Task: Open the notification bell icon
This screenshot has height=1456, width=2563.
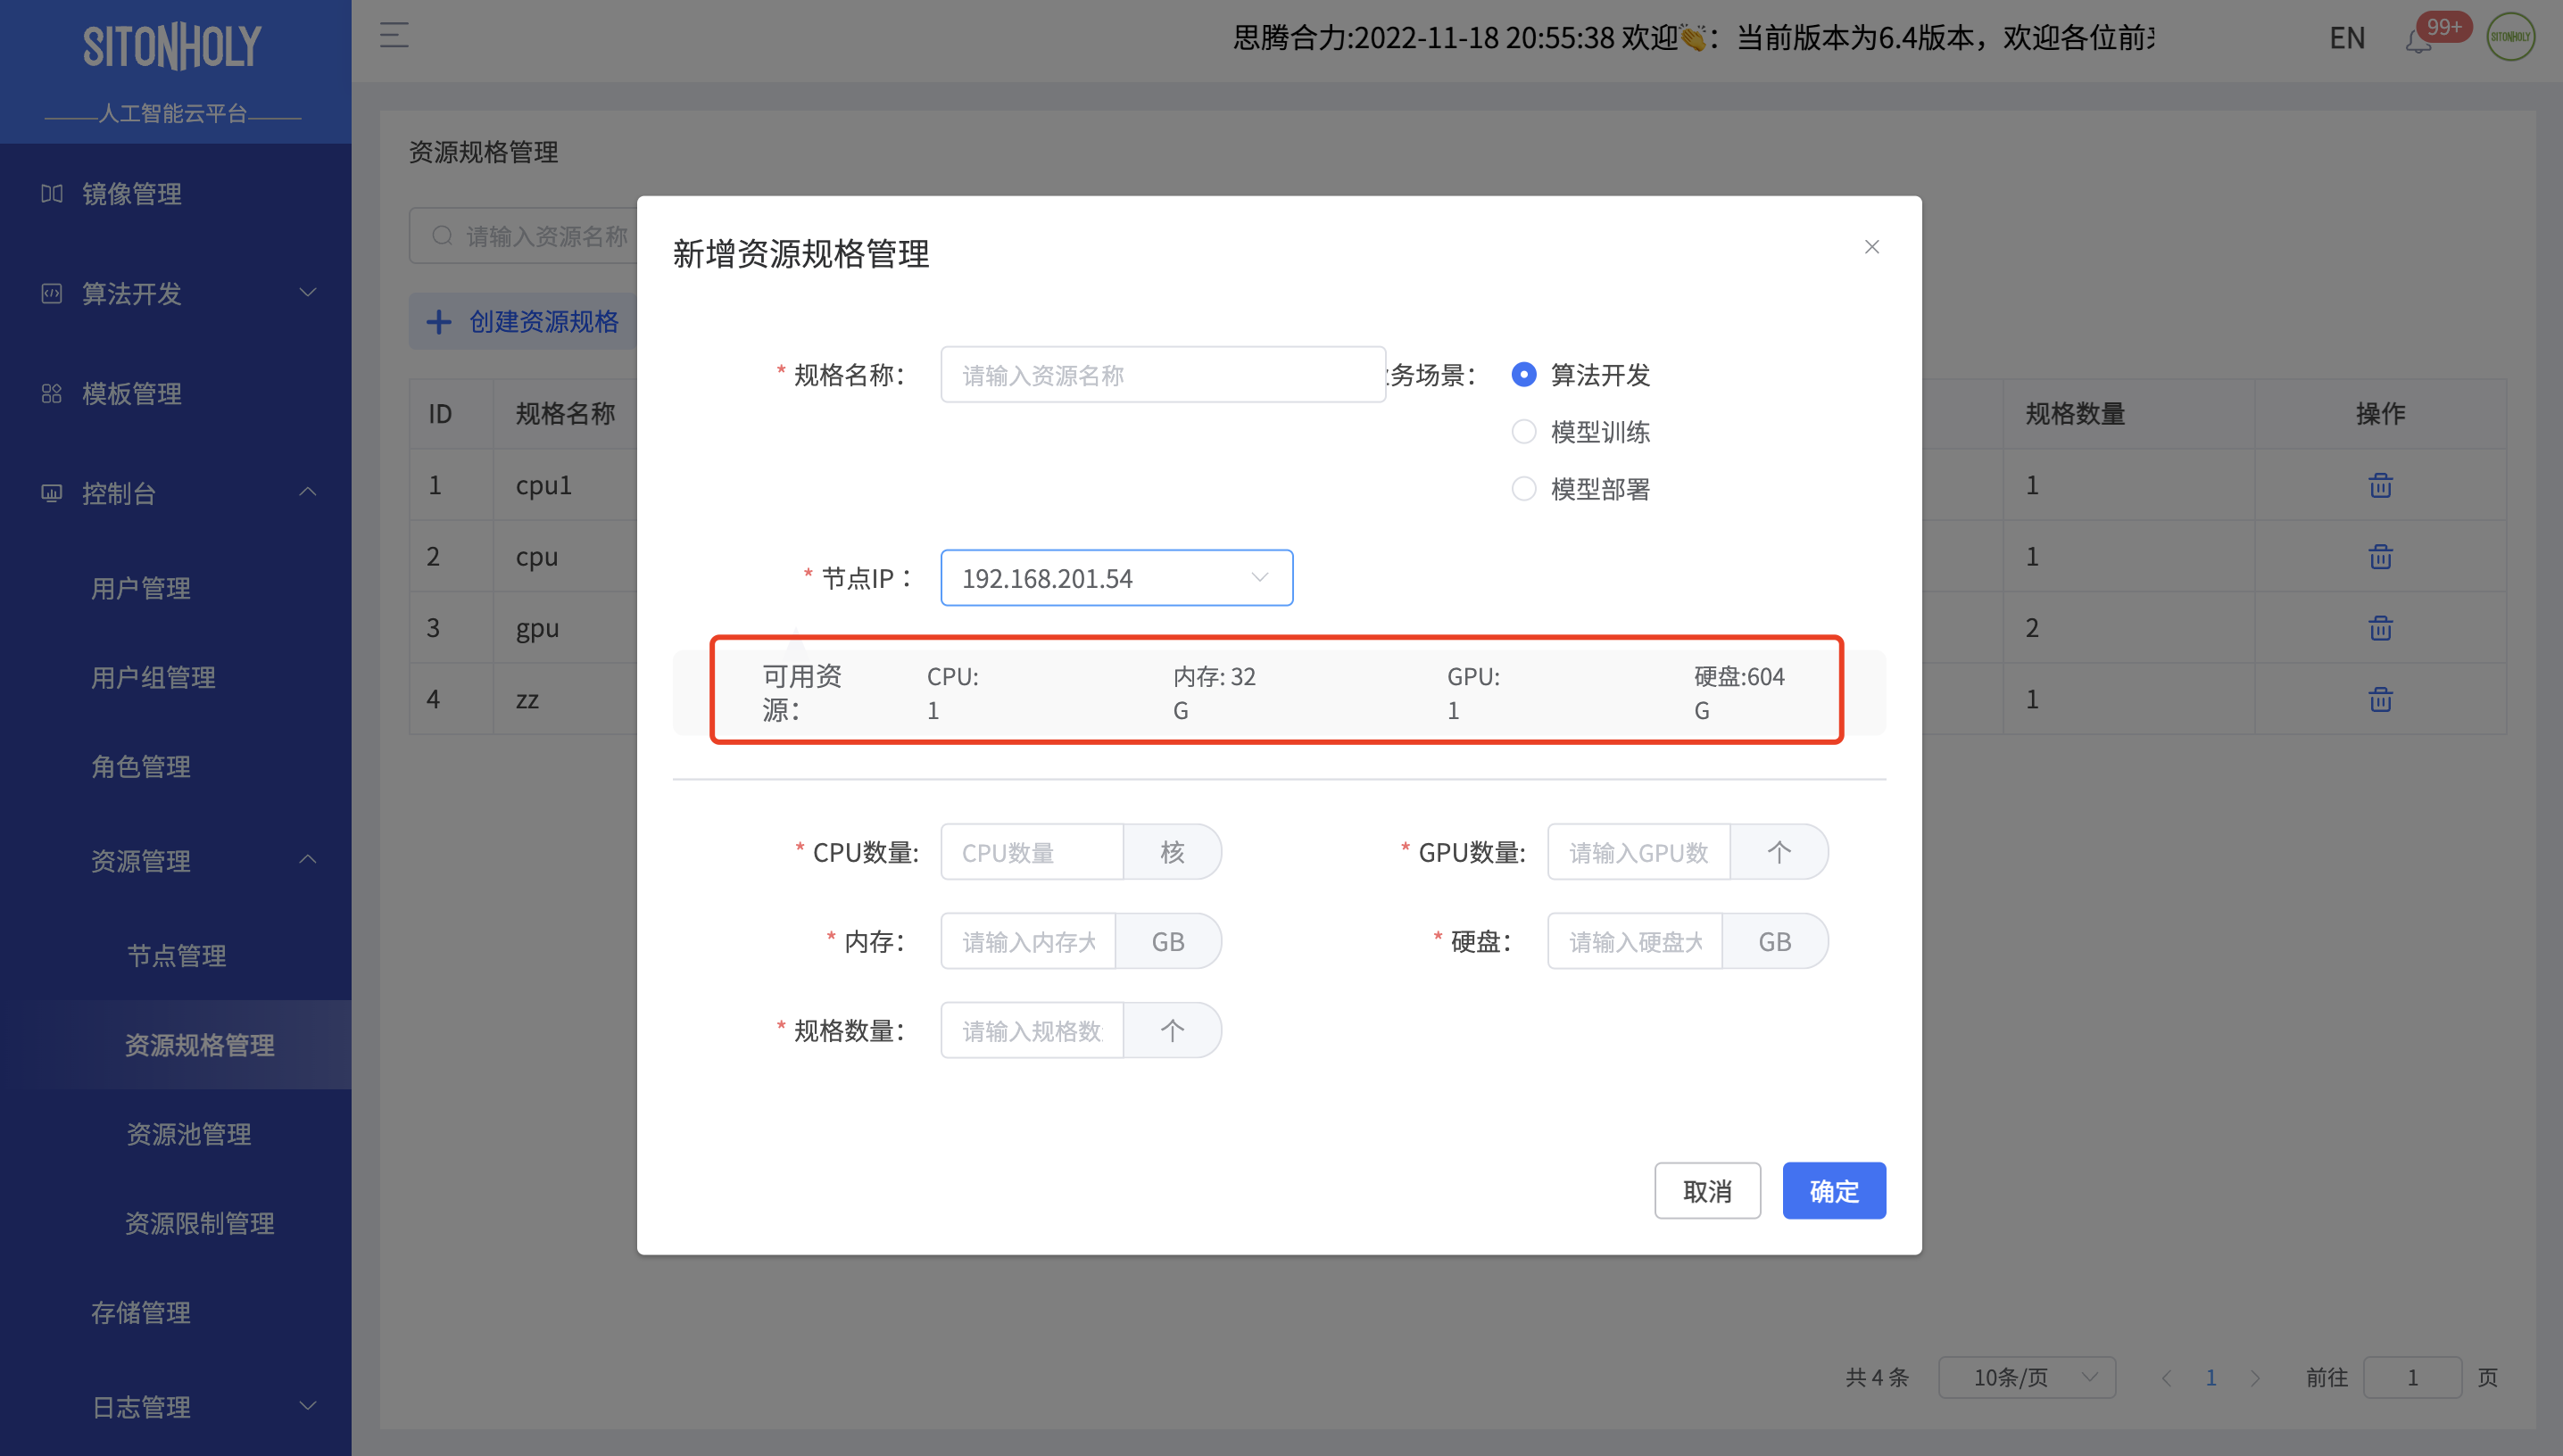Action: tap(2418, 41)
